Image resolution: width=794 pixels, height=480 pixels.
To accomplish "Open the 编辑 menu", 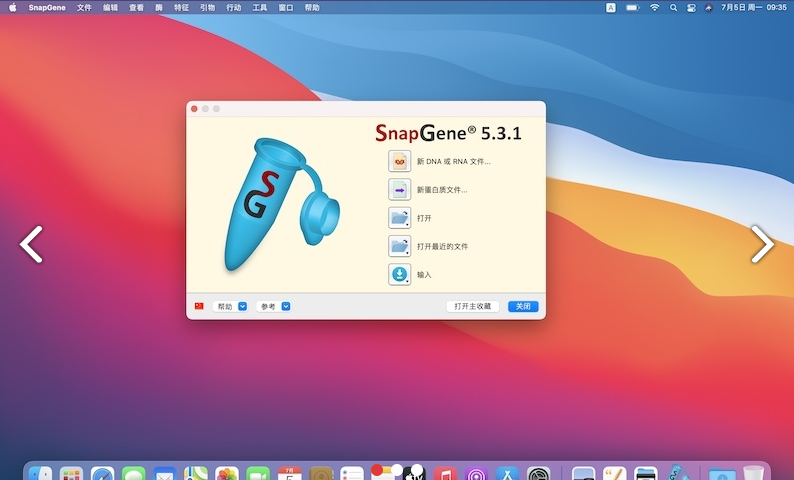I will (110, 8).
